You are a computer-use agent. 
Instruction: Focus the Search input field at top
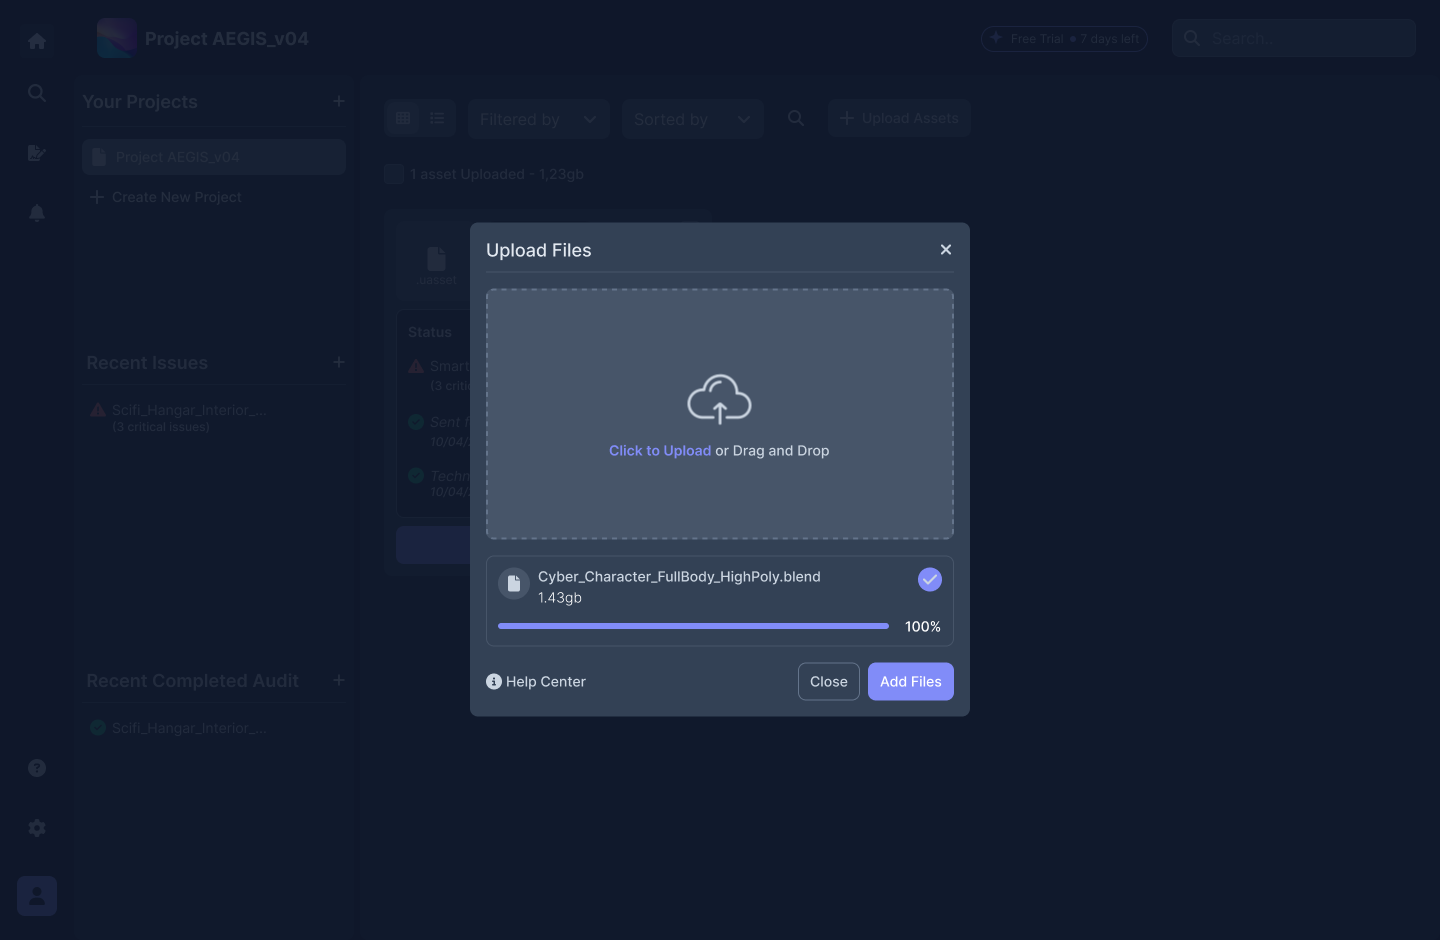(1294, 38)
